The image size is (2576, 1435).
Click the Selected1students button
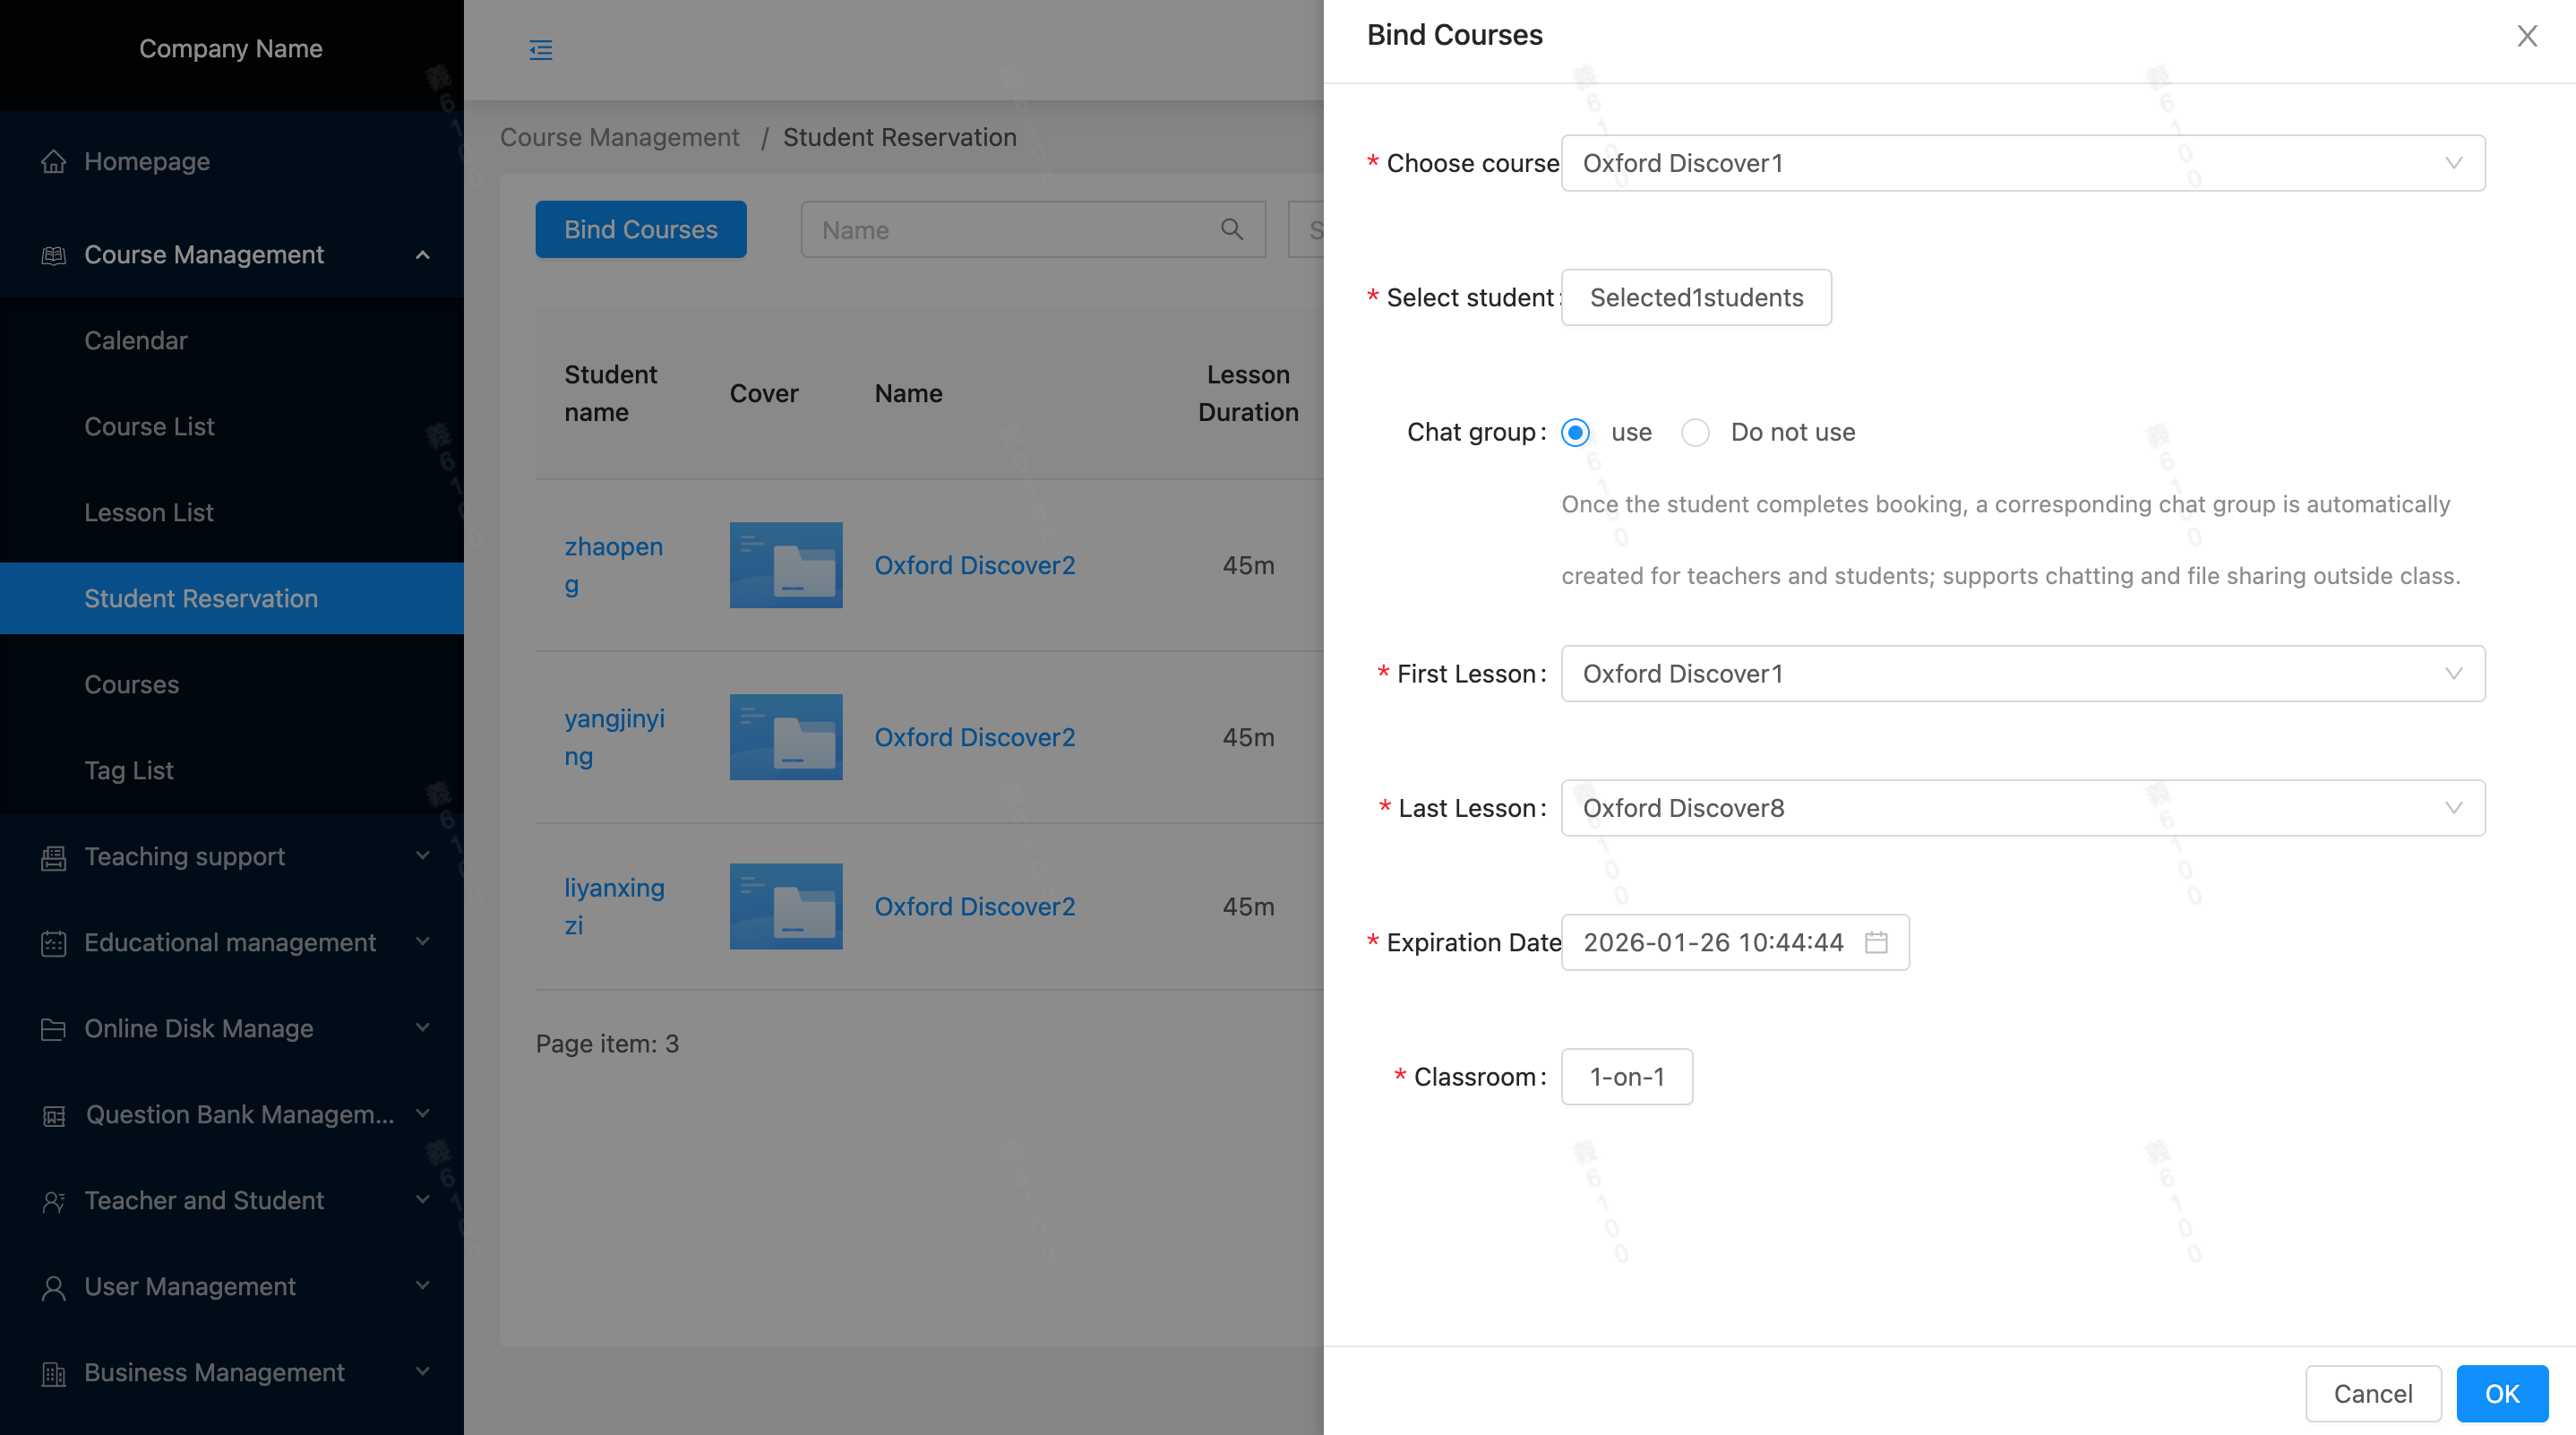1696,297
